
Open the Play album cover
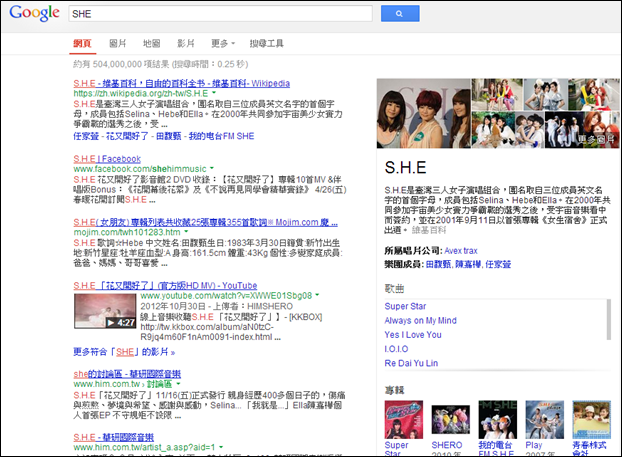point(545,419)
